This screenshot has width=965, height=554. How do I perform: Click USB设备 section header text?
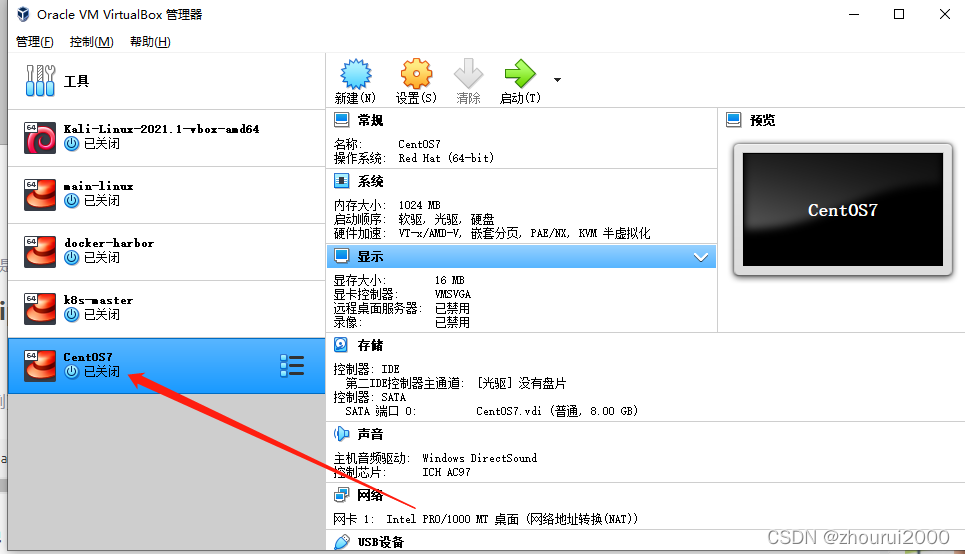click(381, 542)
